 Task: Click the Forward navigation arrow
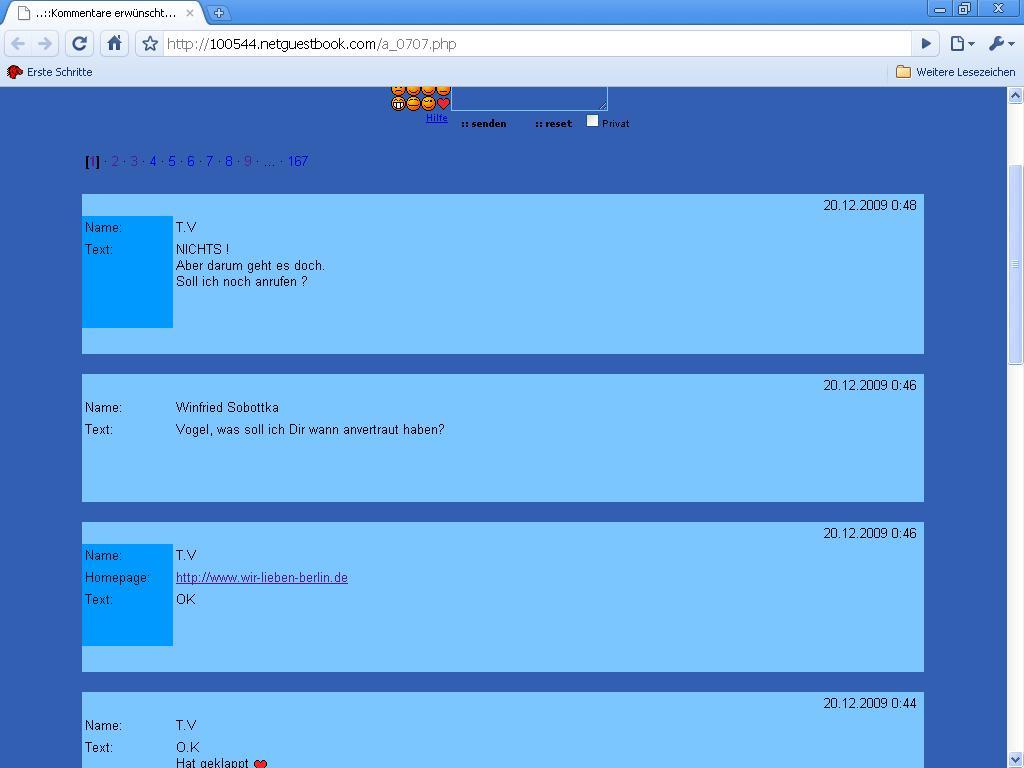coord(45,43)
